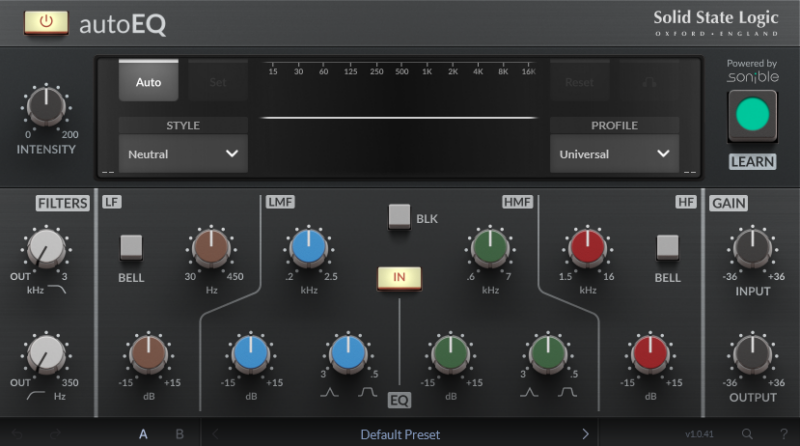Image resolution: width=800 pixels, height=446 pixels.
Task: Click the power bypass icon beside autoEQ
Action: (46, 21)
